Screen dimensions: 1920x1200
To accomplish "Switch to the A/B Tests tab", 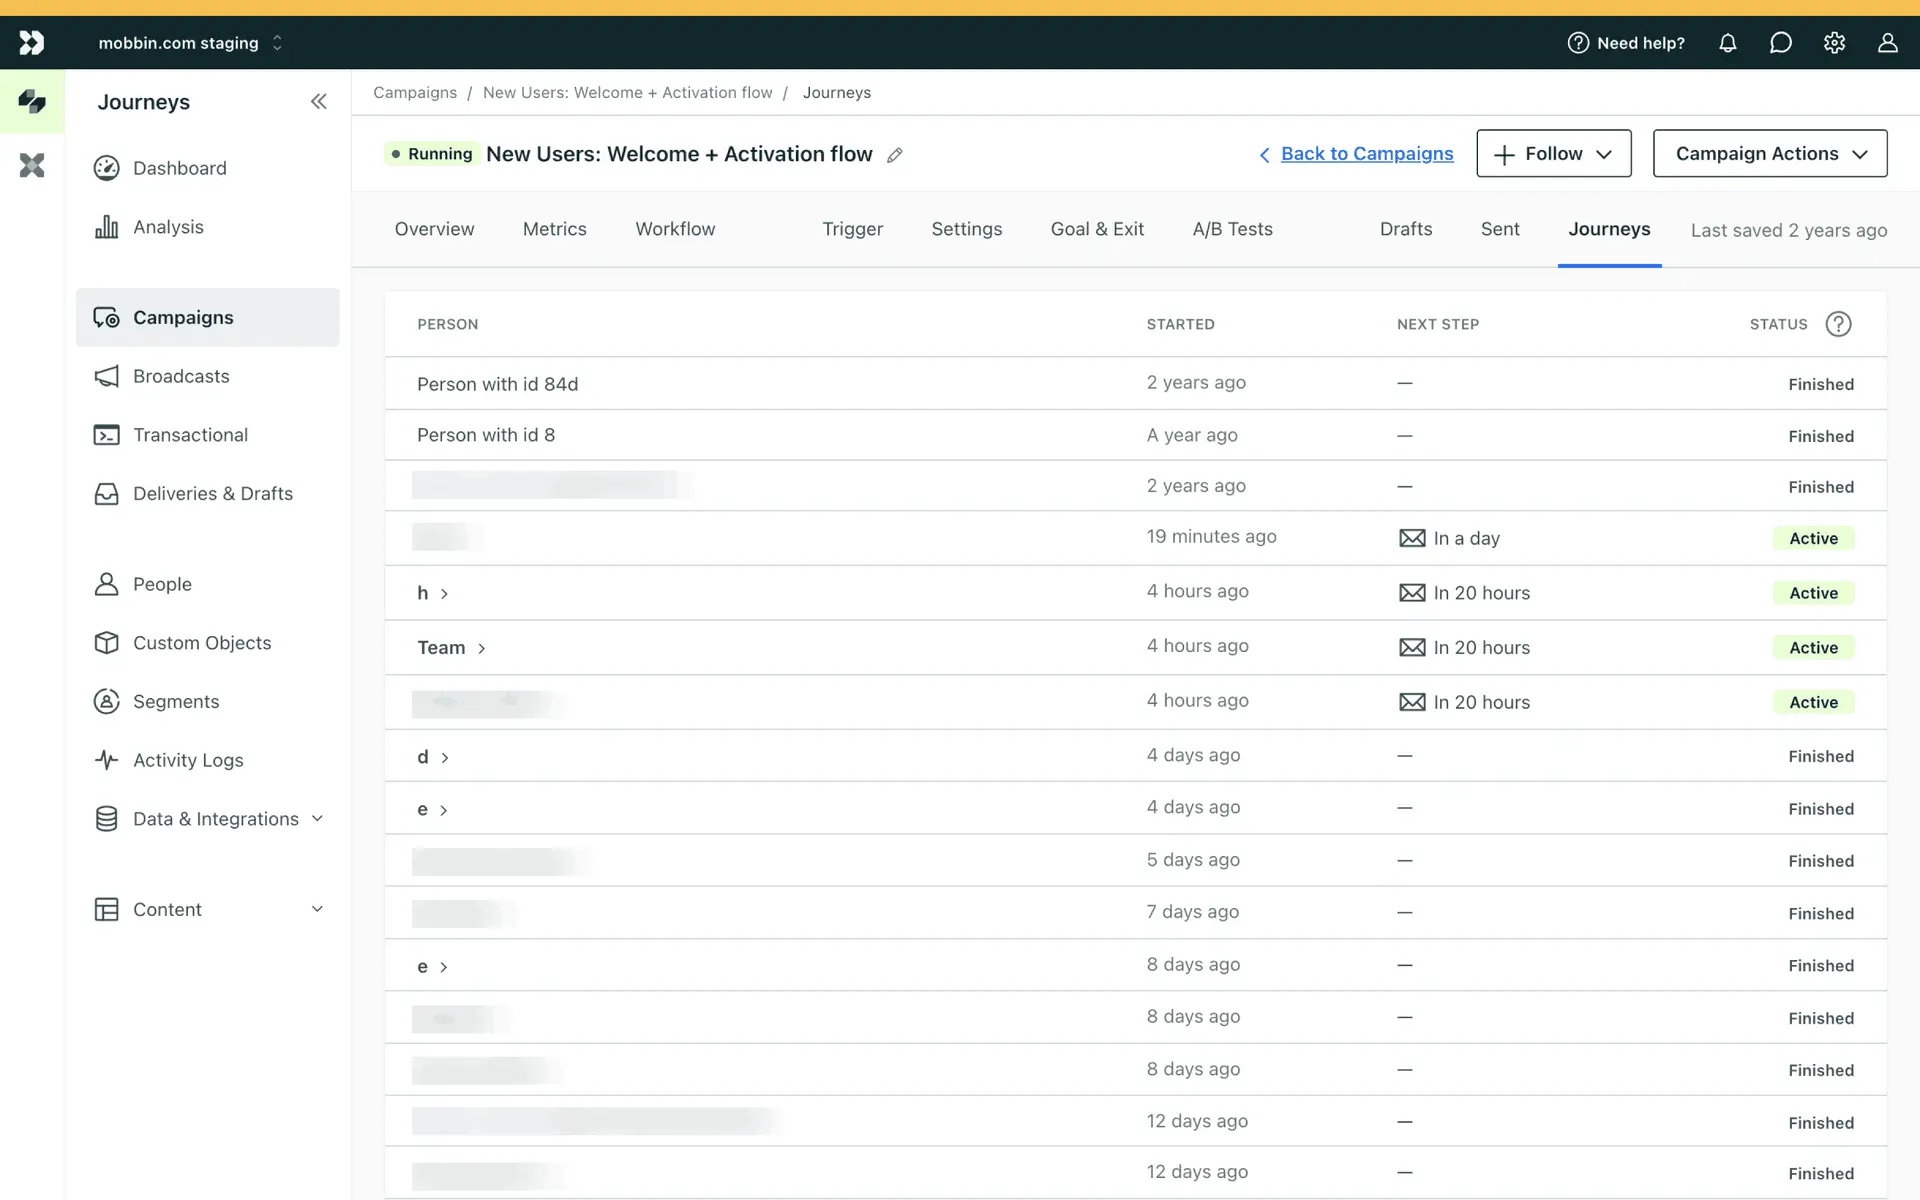I will click(x=1232, y=229).
